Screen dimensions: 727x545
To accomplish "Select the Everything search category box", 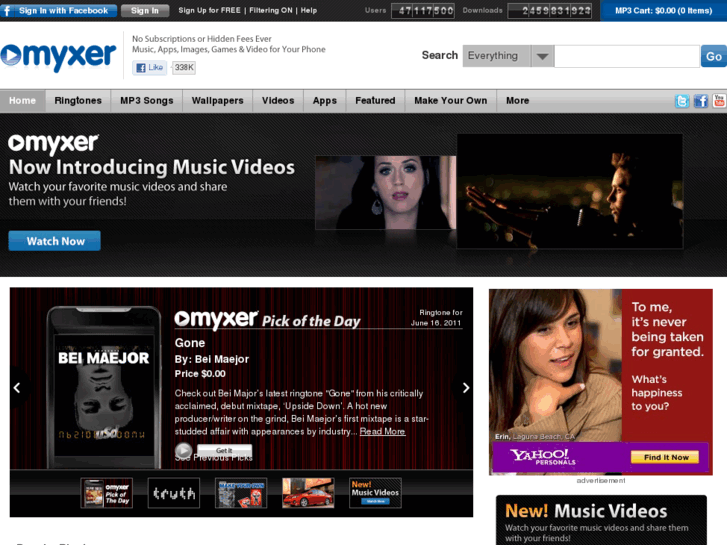I will [497, 56].
